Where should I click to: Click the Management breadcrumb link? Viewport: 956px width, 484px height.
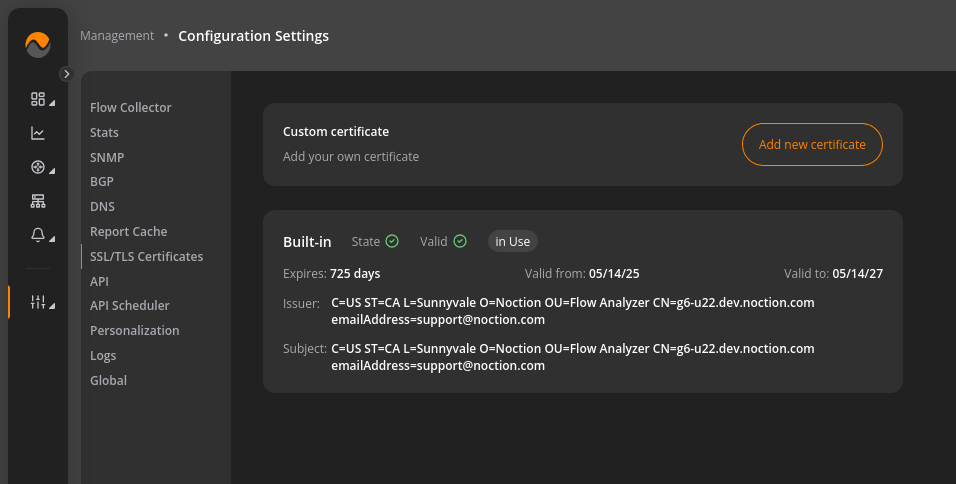coord(117,36)
